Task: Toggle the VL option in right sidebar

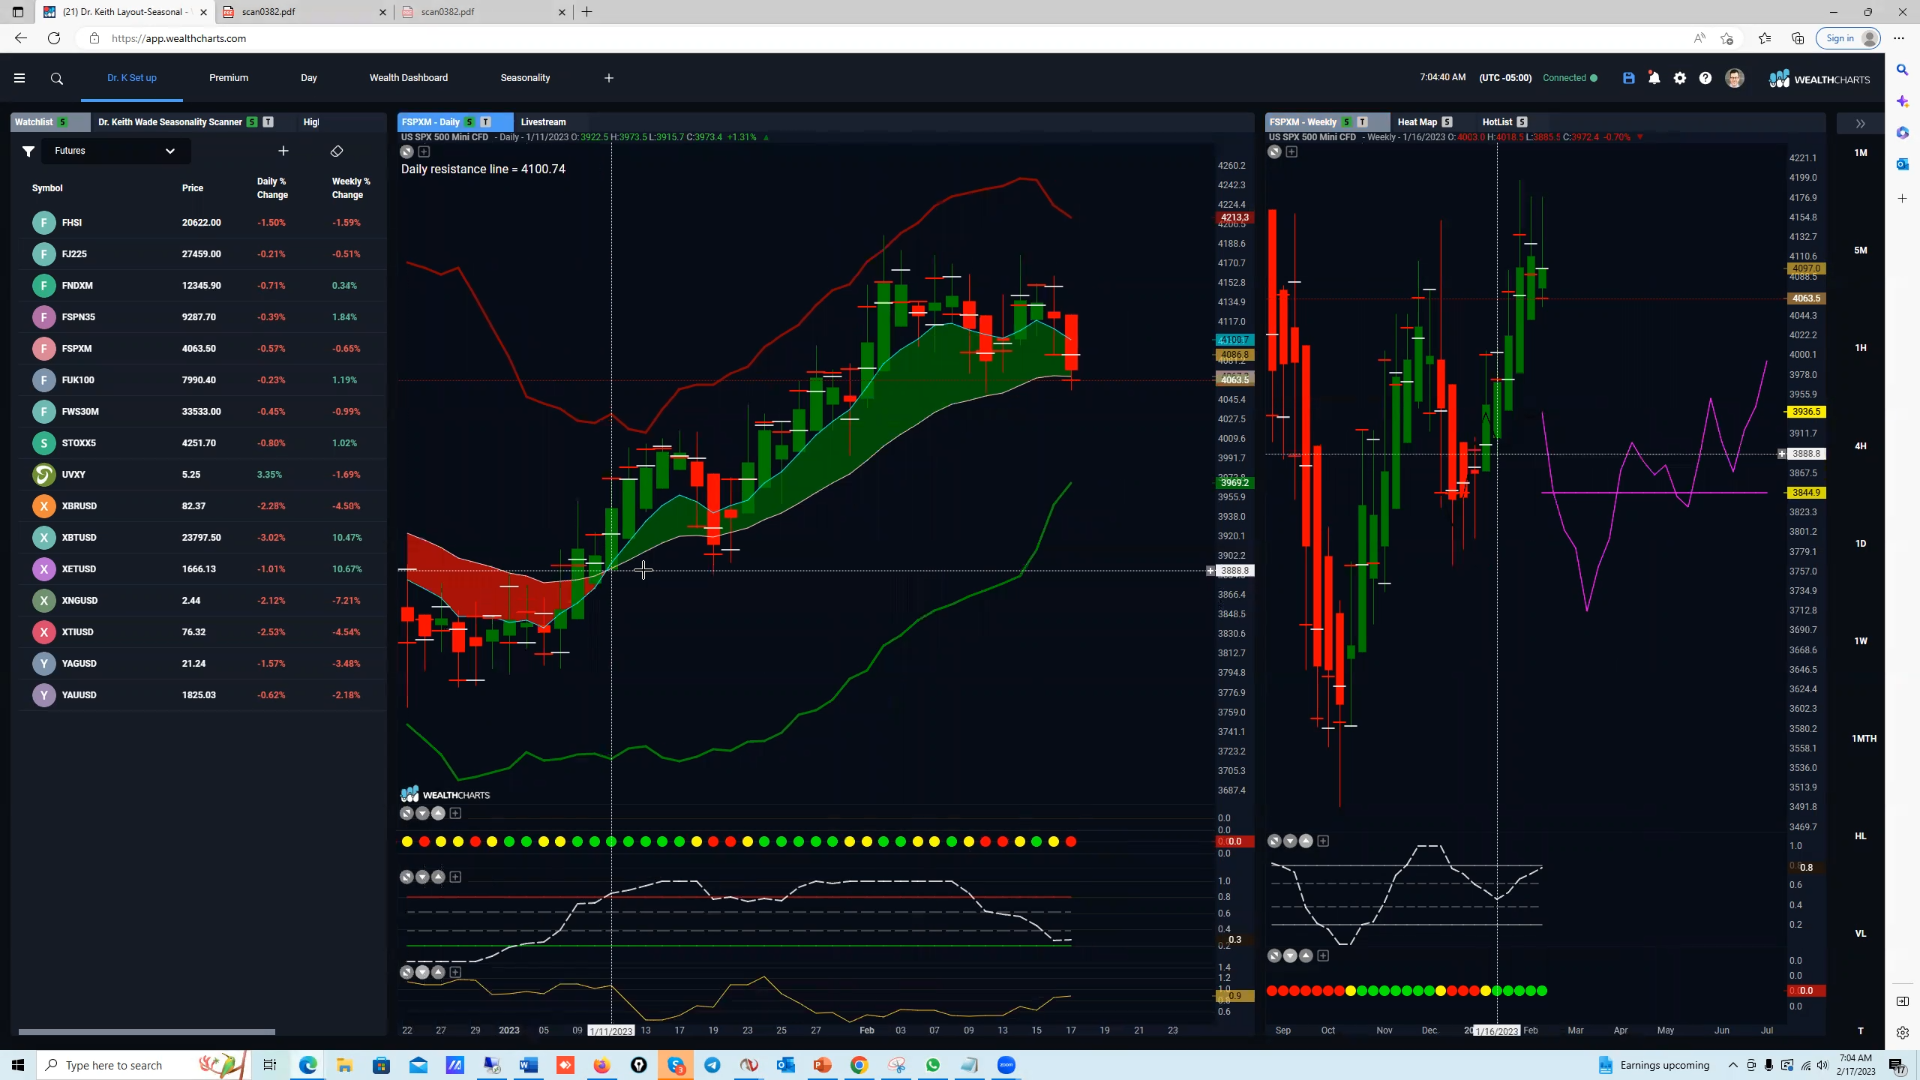Action: [1860, 934]
